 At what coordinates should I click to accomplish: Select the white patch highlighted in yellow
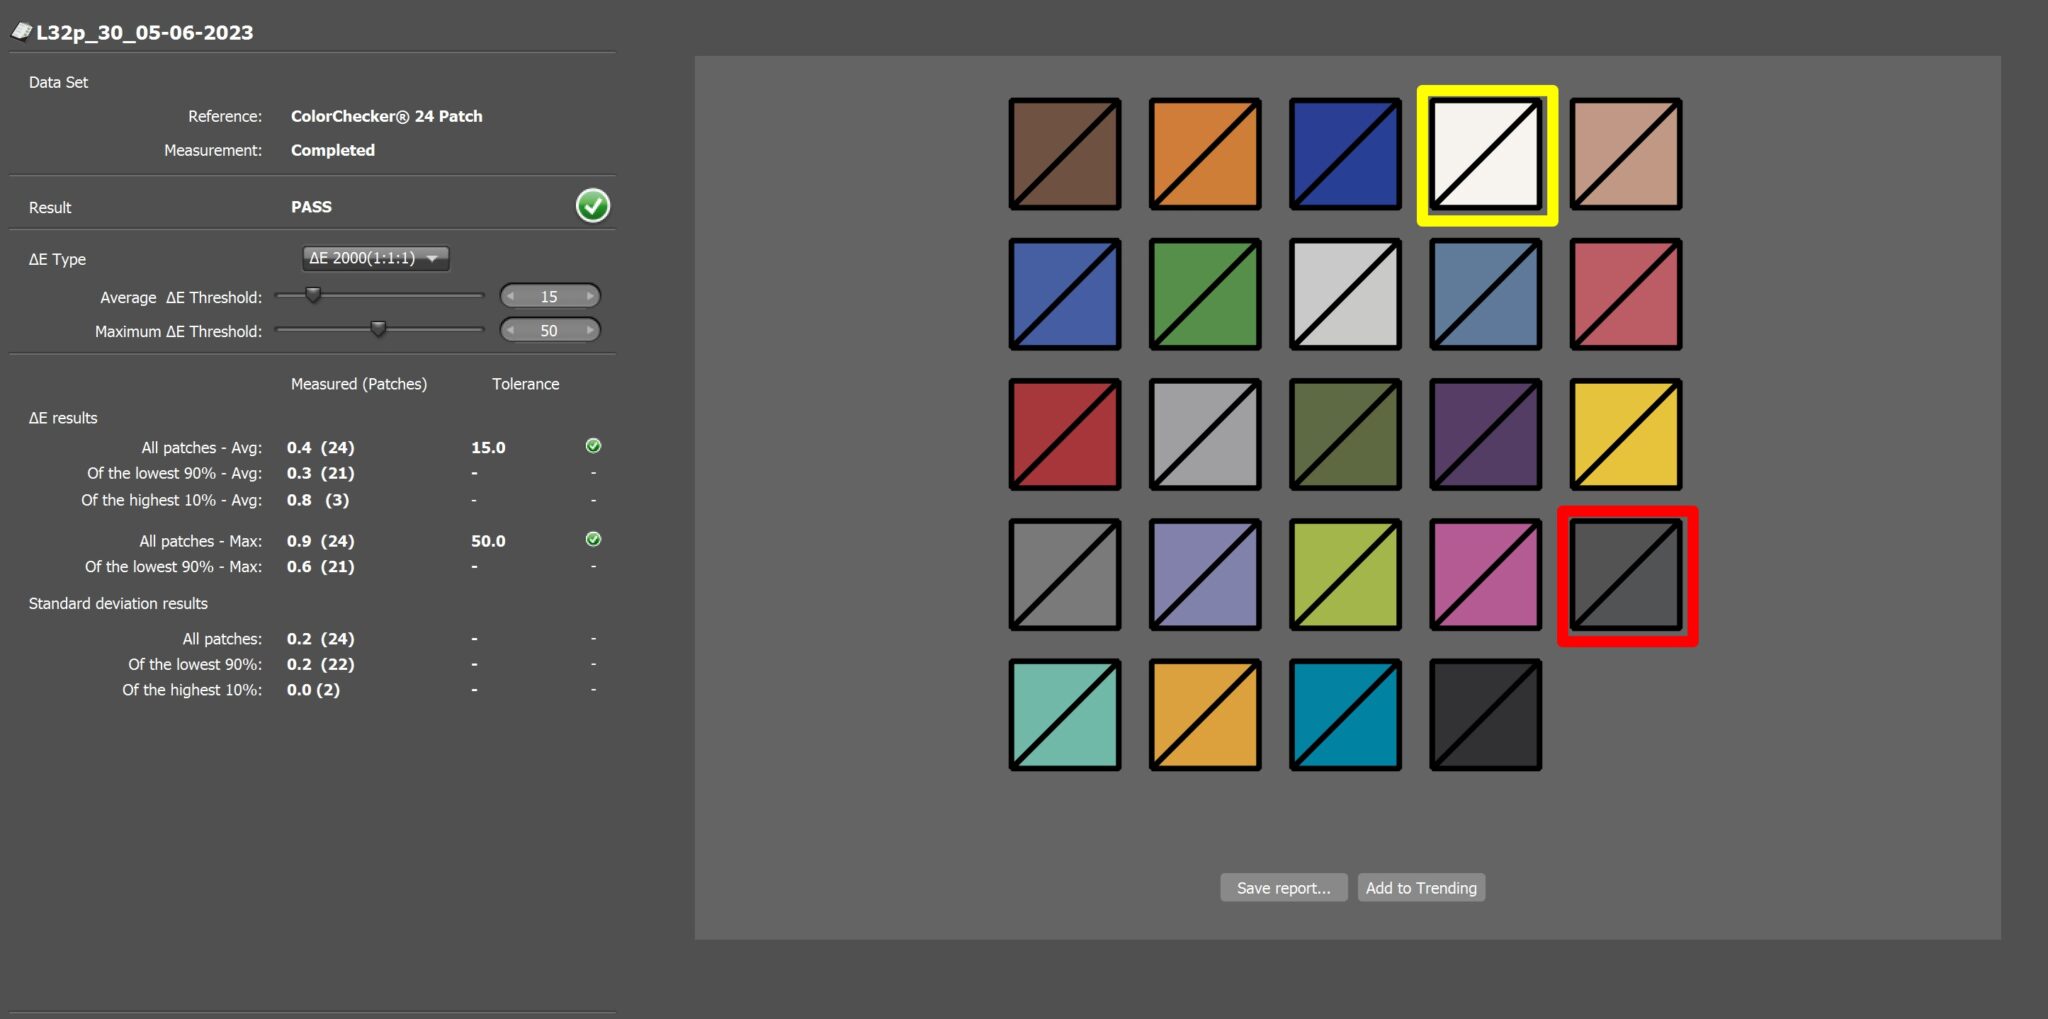click(1486, 155)
